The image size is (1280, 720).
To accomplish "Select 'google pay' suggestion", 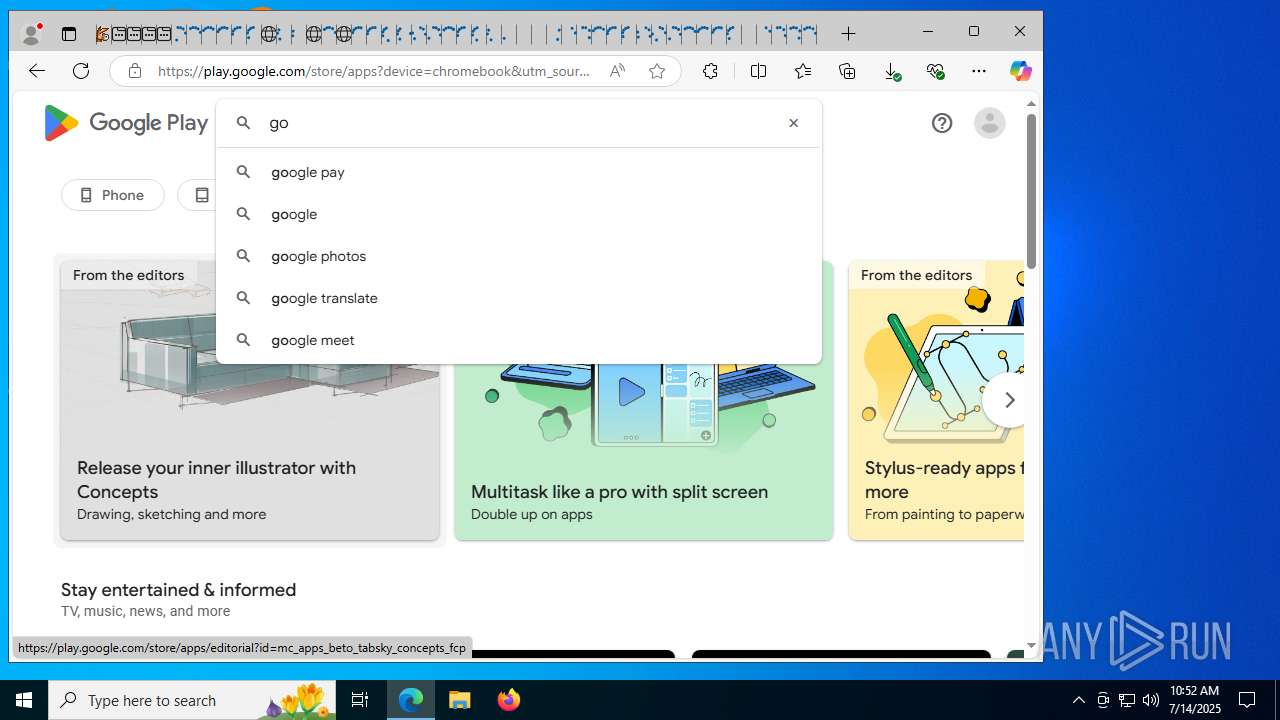I will coord(519,172).
